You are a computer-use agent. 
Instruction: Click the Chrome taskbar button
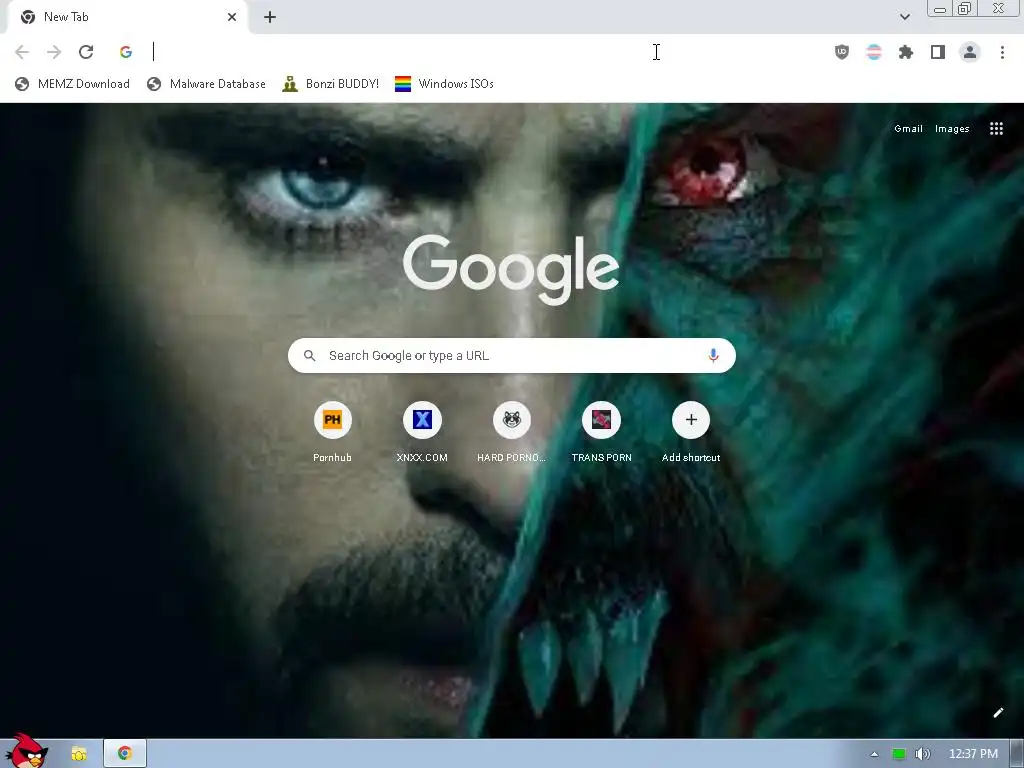[125, 754]
